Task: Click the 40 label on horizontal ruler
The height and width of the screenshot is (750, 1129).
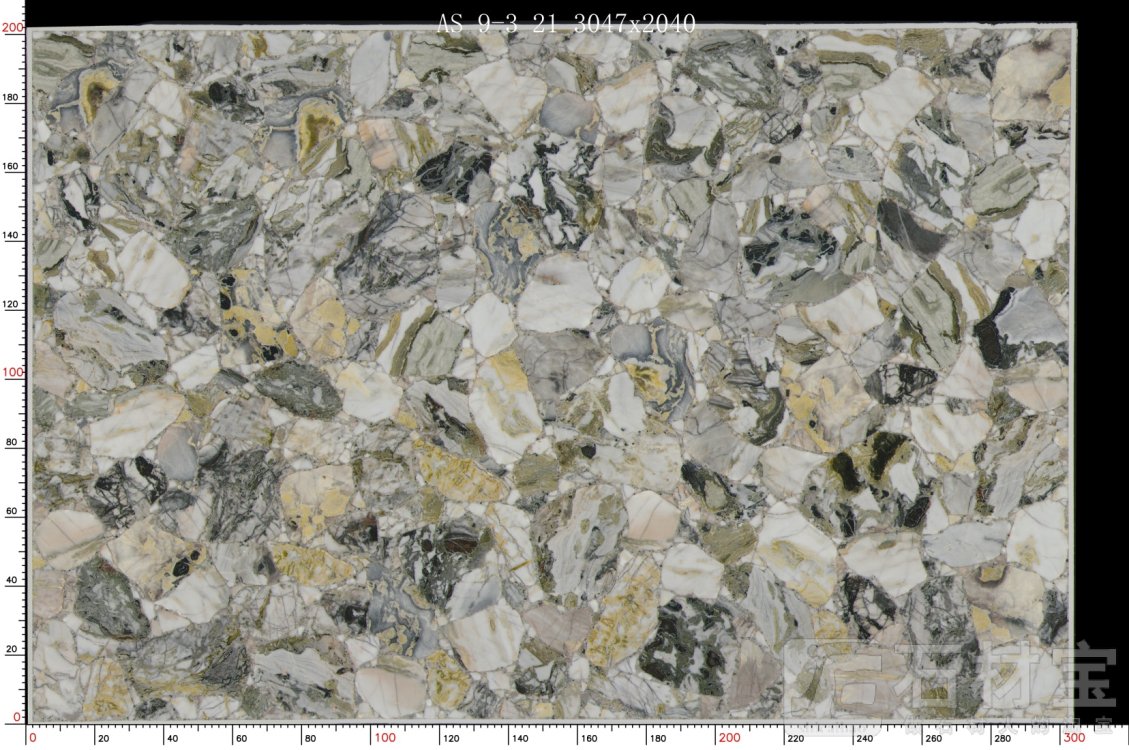Action: (172, 739)
